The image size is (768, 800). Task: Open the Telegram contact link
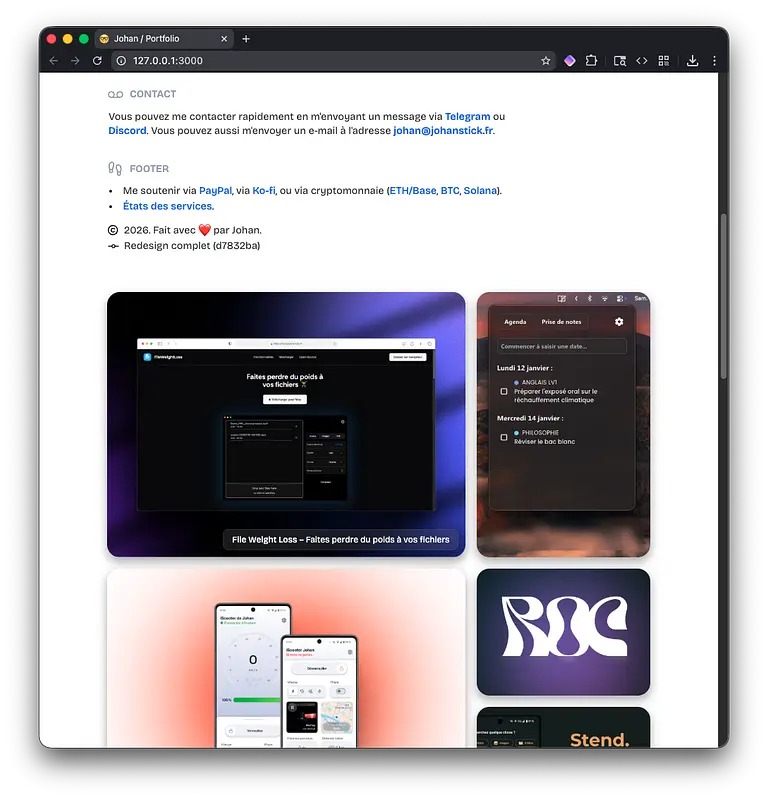[468, 117]
